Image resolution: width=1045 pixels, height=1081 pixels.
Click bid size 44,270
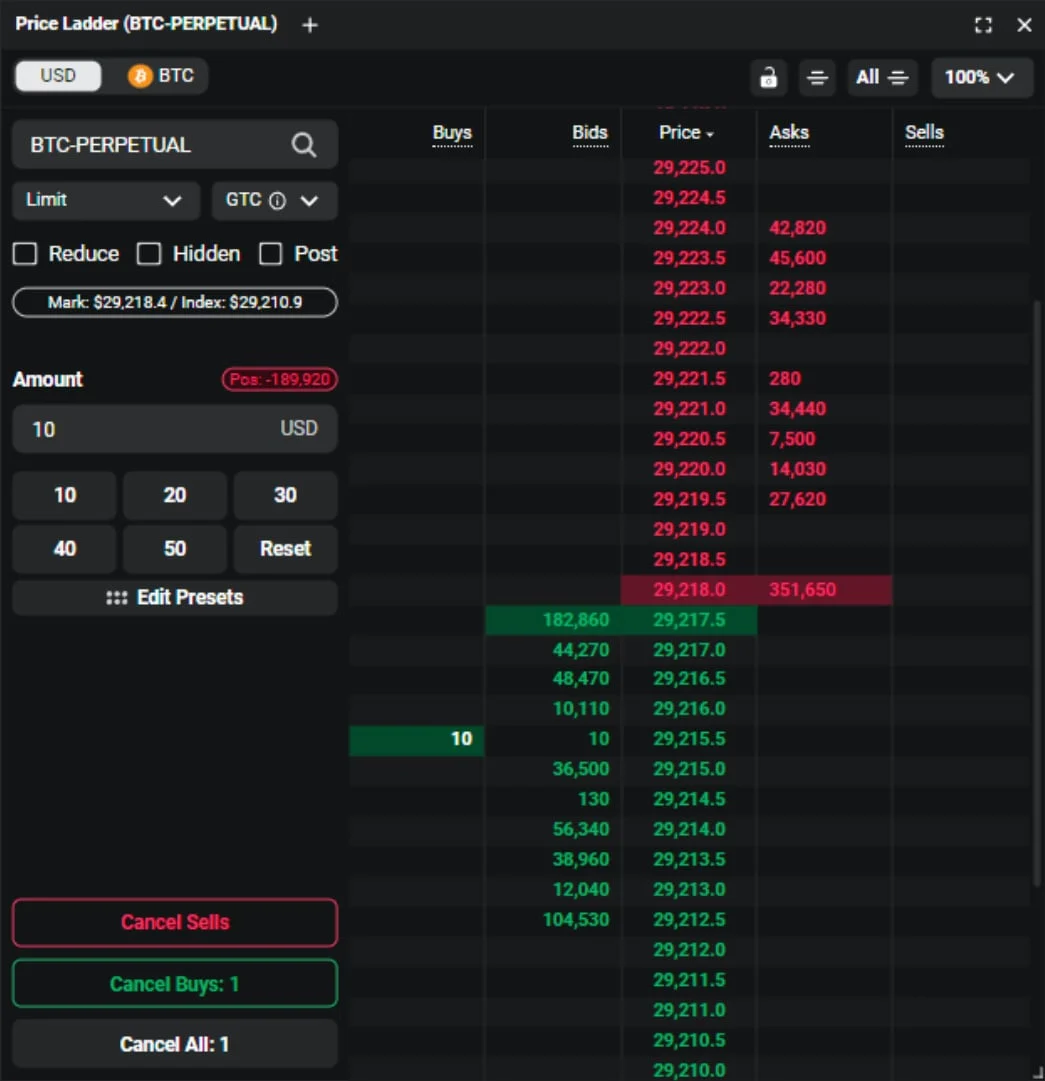581,650
